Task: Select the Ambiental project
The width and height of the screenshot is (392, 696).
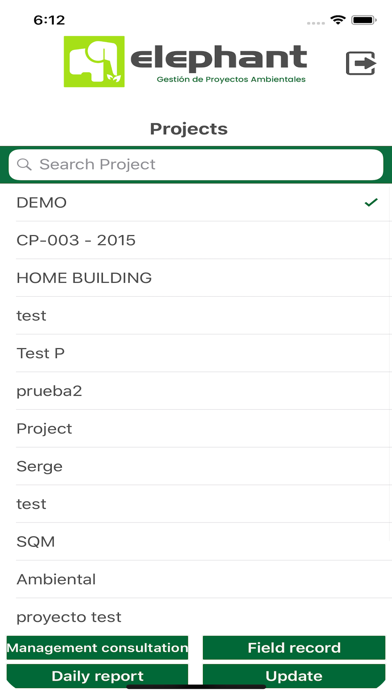Action: 196,580
